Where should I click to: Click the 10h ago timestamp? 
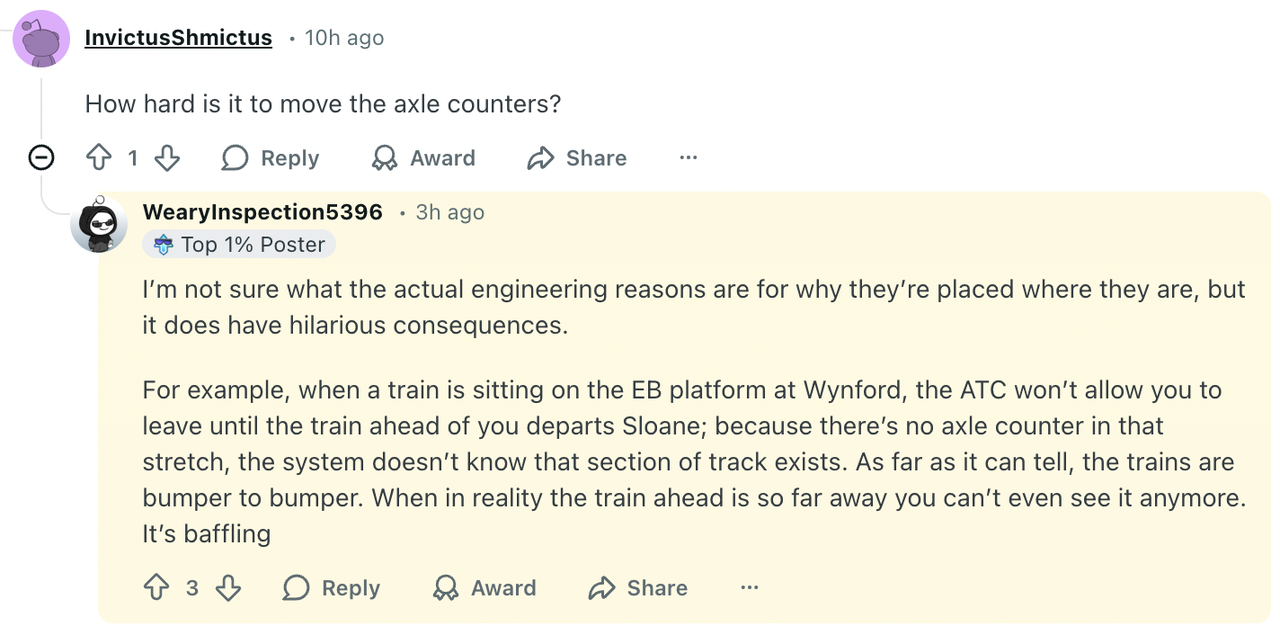tap(344, 38)
